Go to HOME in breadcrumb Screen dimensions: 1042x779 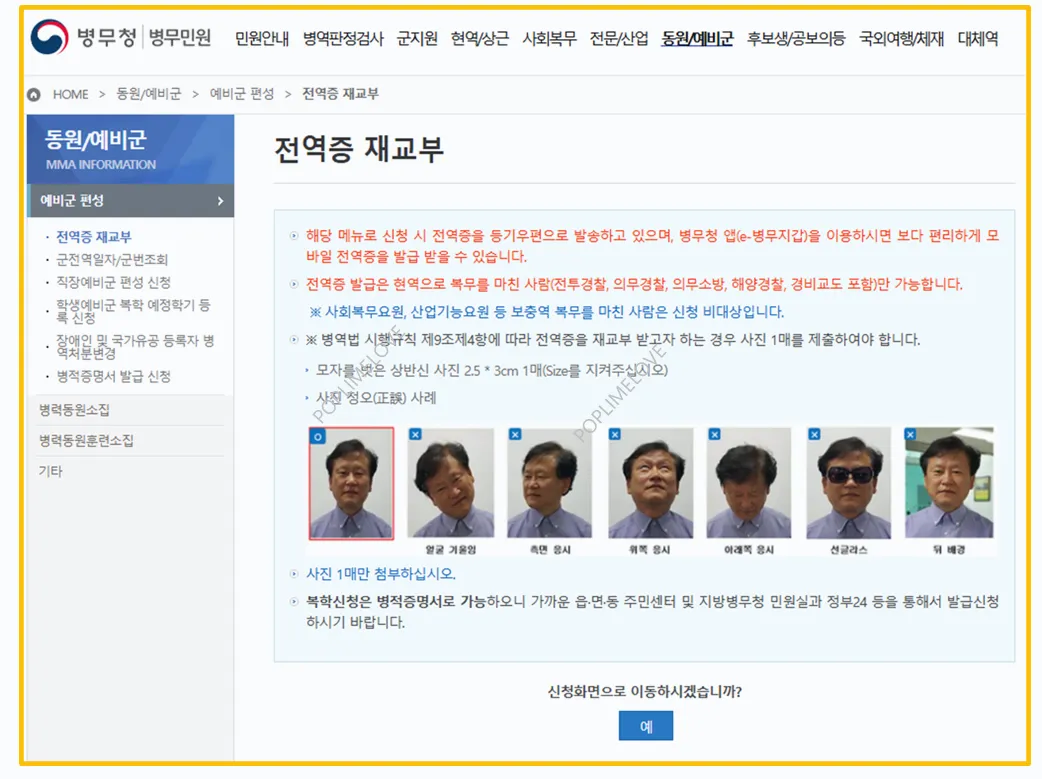click(x=70, y=94)
